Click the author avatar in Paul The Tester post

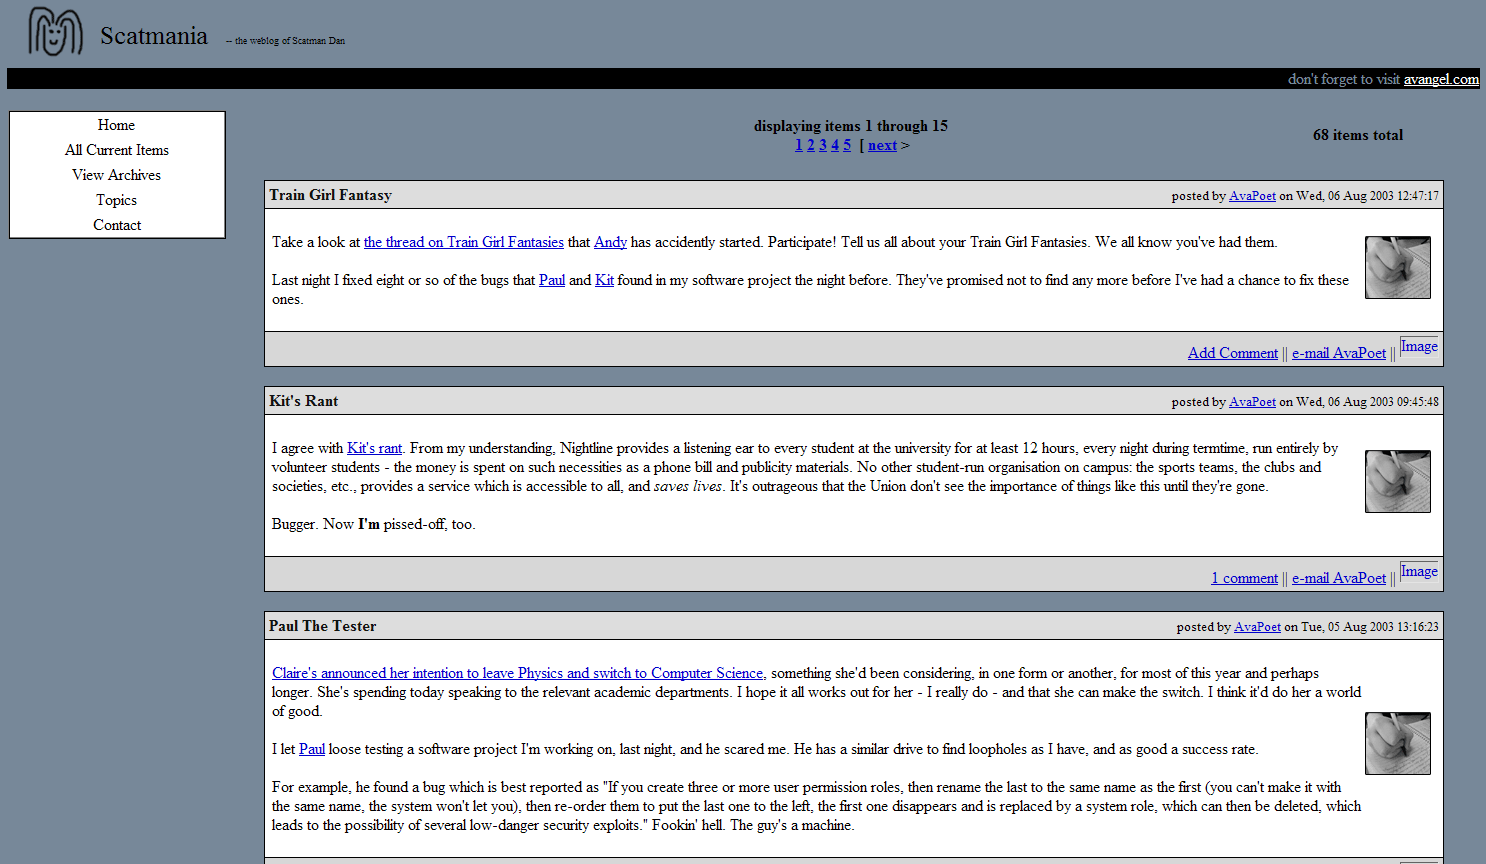pos(1397,743)
